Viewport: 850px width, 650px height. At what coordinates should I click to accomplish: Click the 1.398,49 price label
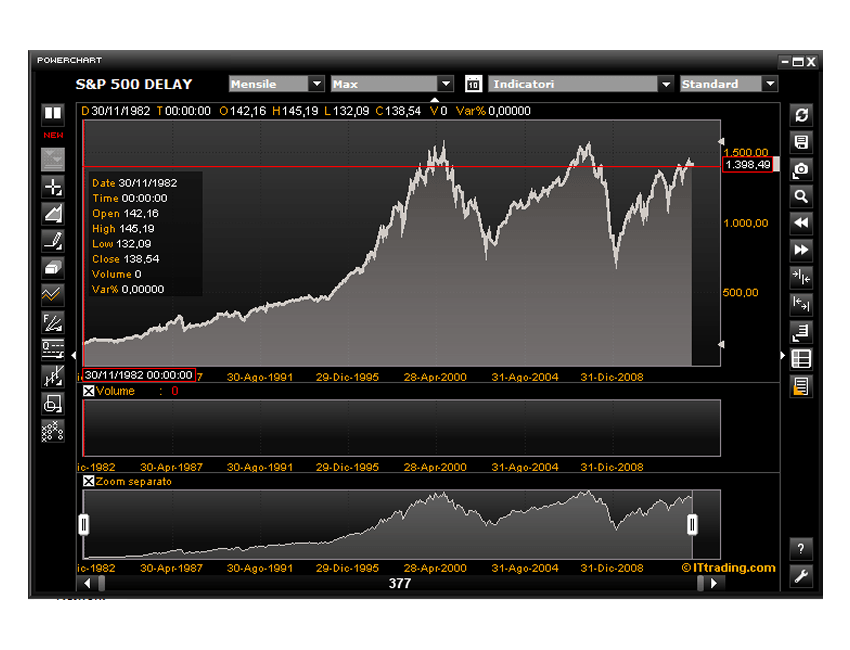coord(748,165)
